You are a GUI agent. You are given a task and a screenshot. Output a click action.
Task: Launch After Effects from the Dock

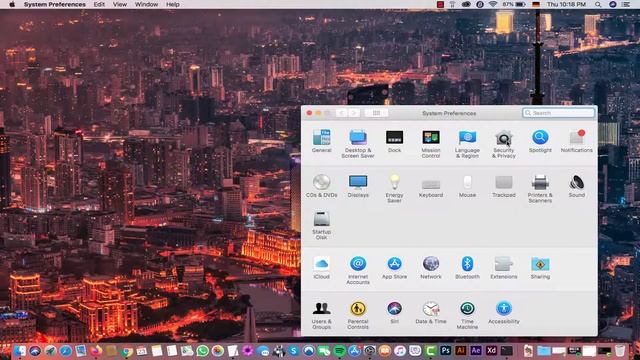coord(476,351)
